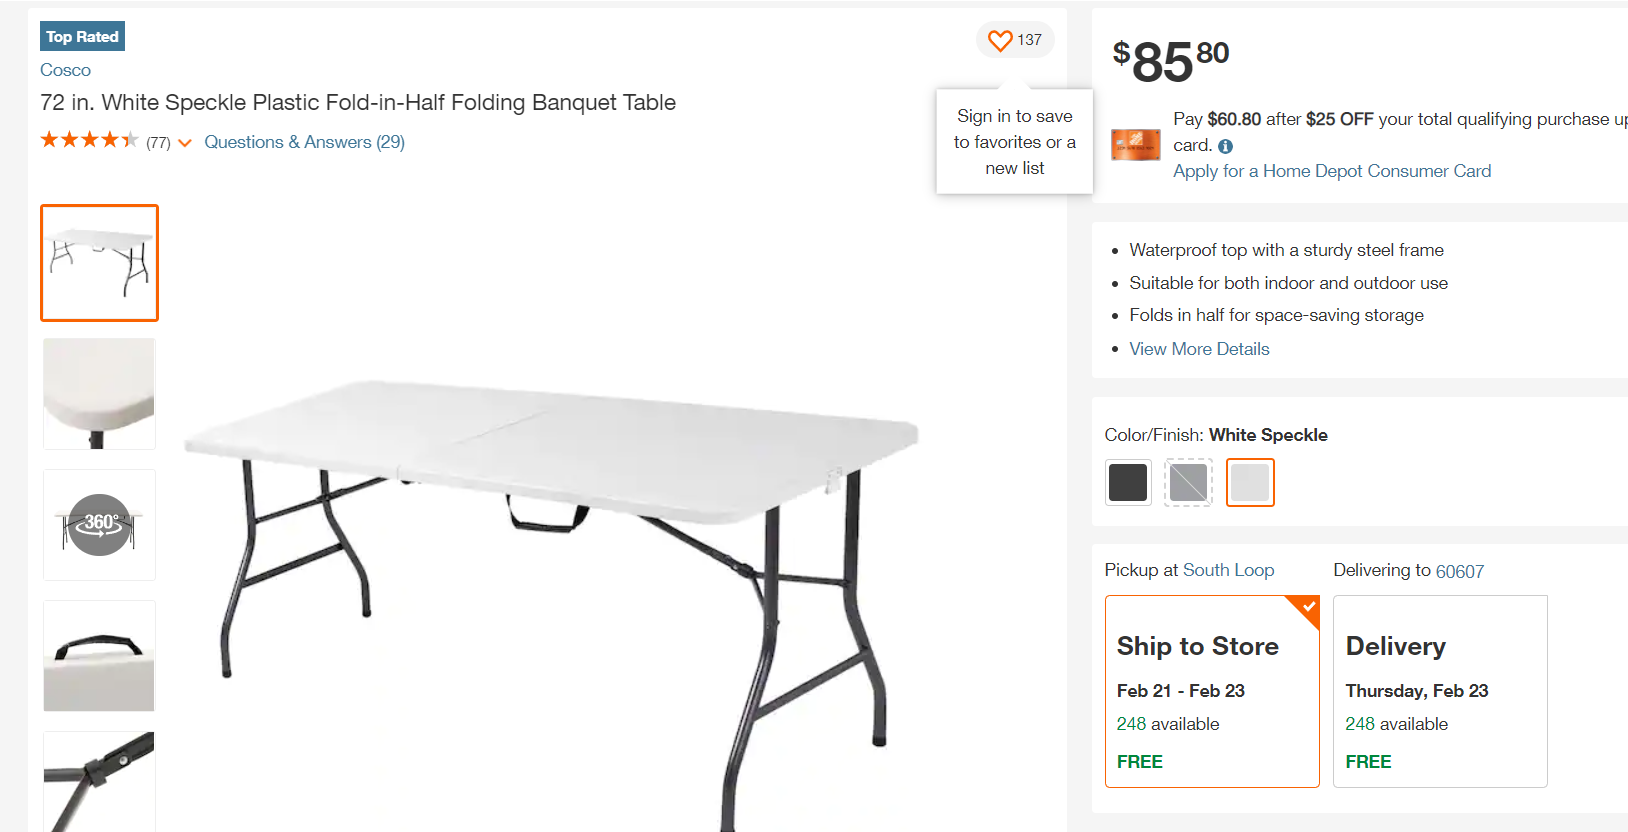The width and height of the screenshot is (1628, 832).
Task: Select the carry handle thumbnail
Action: pyautogui.click(x=99, y=656)
